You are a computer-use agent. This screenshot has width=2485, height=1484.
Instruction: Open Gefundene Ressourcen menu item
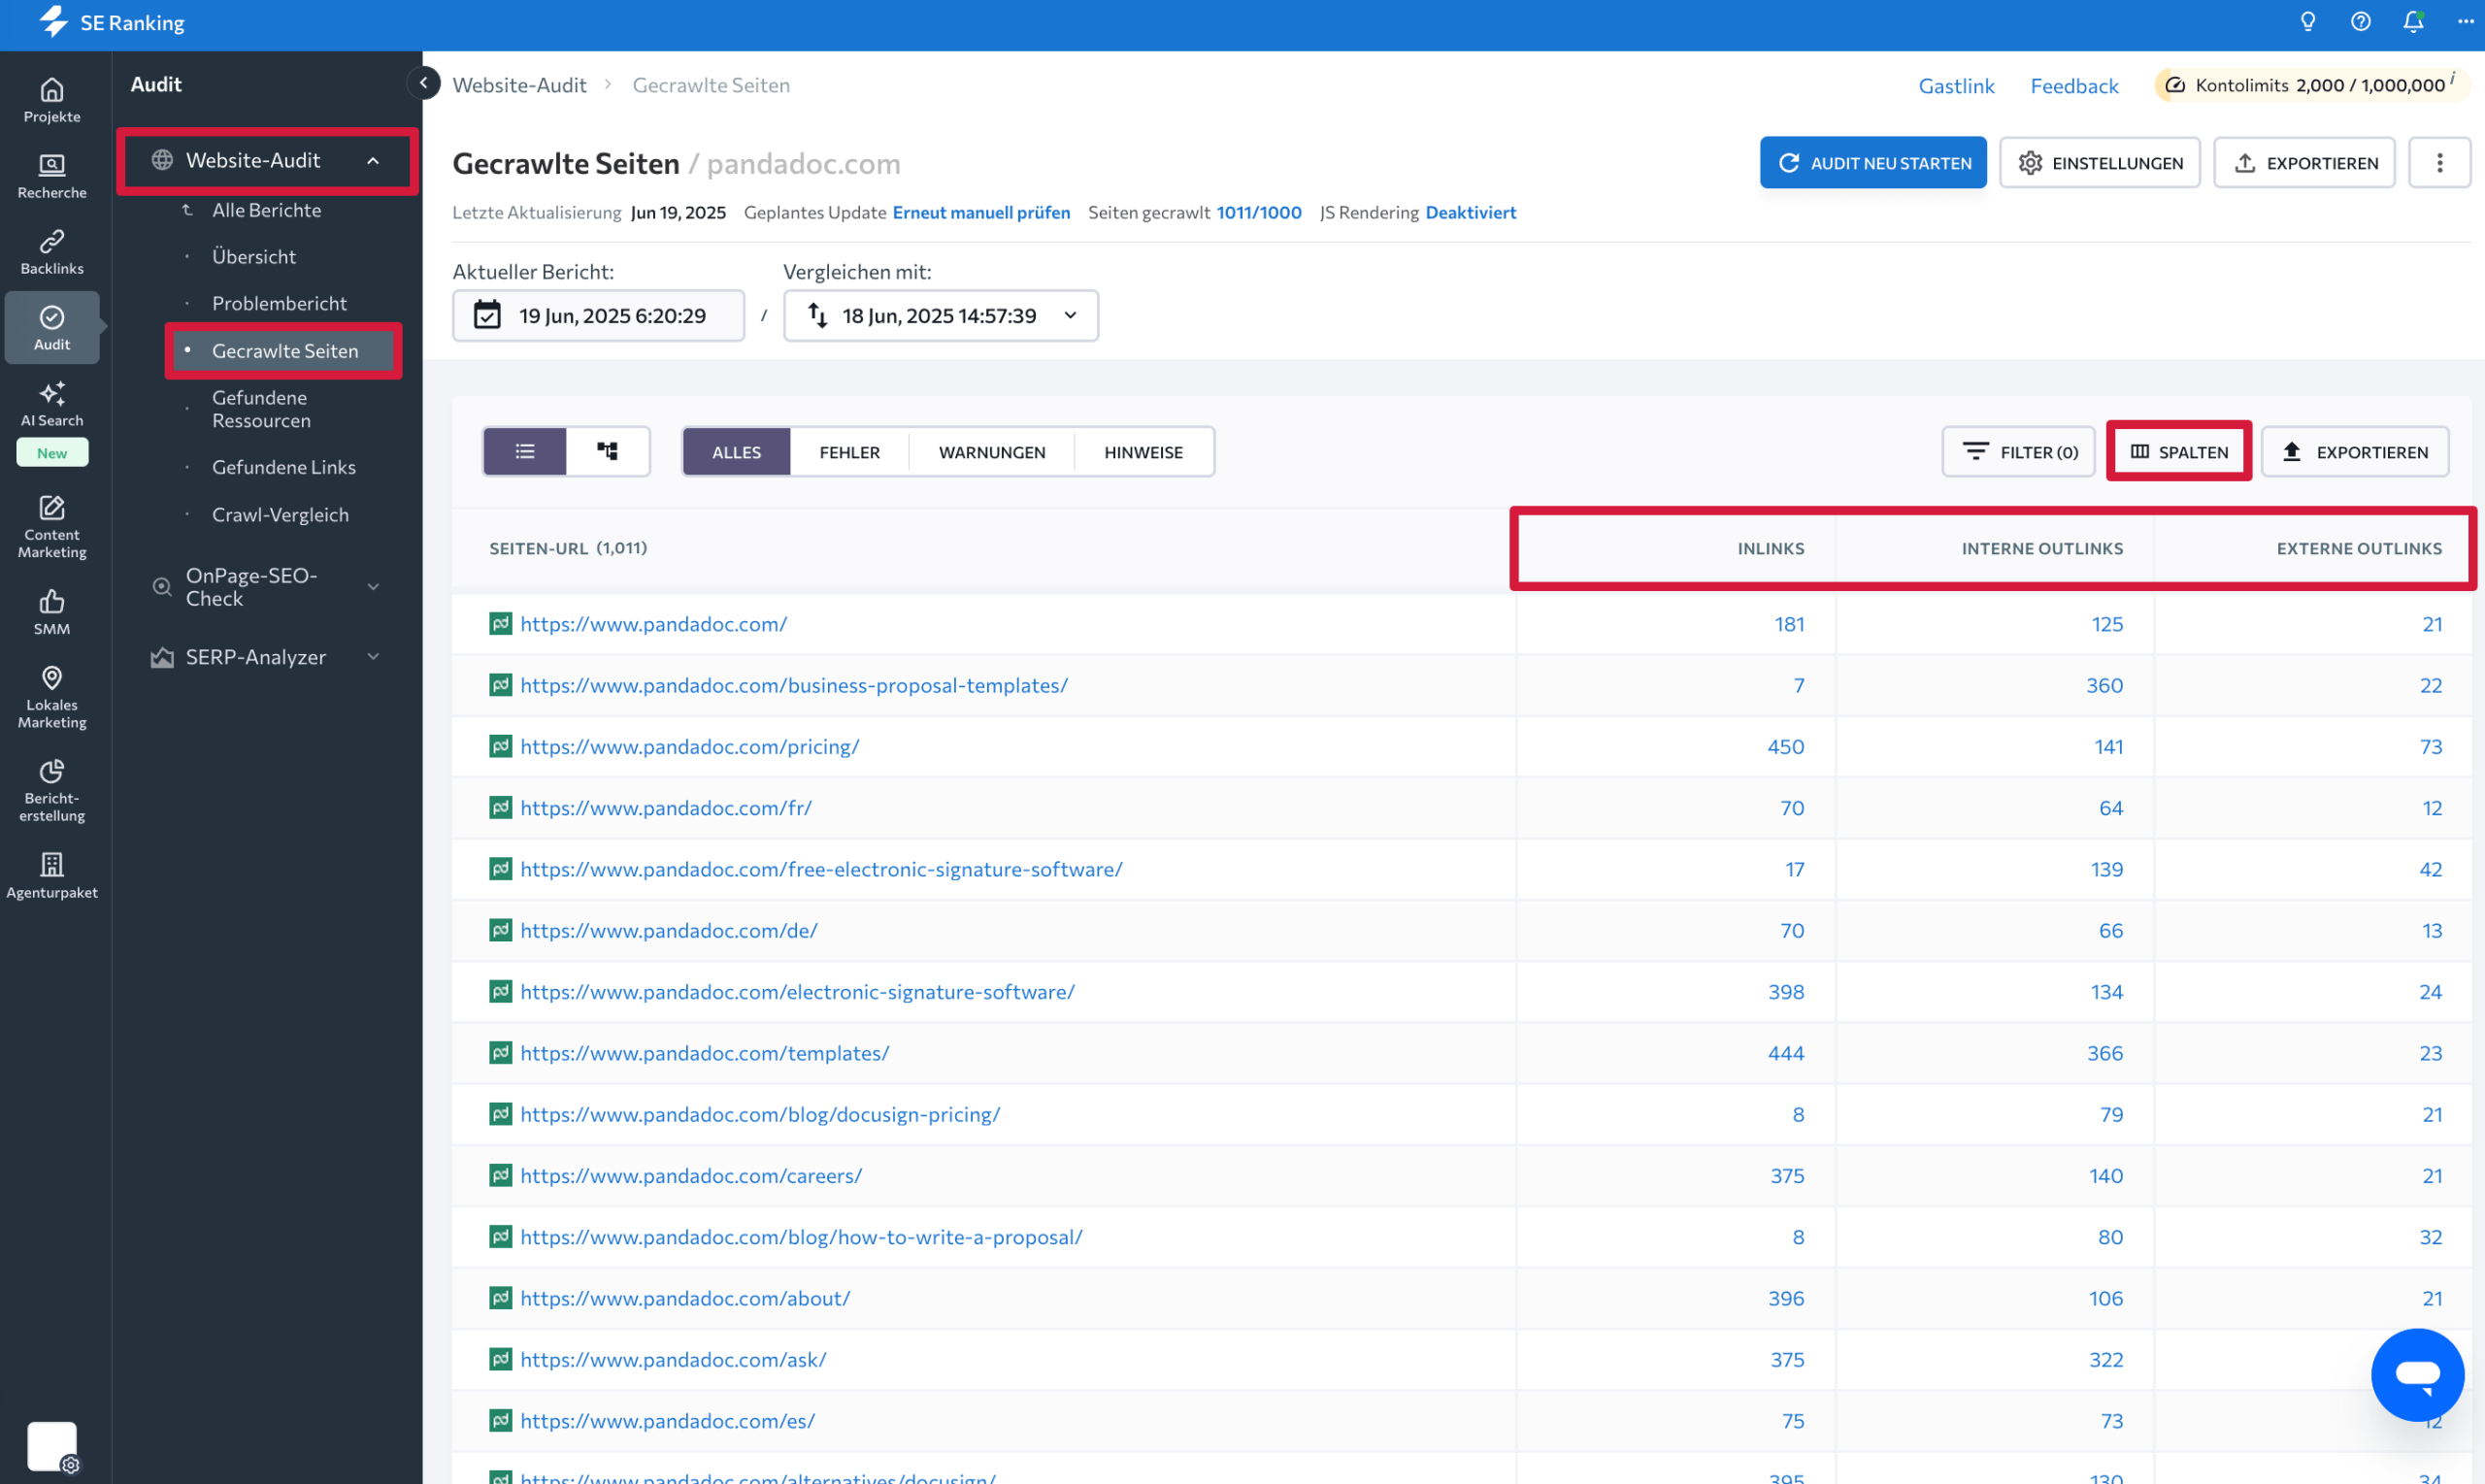click(x=261, y=409)
